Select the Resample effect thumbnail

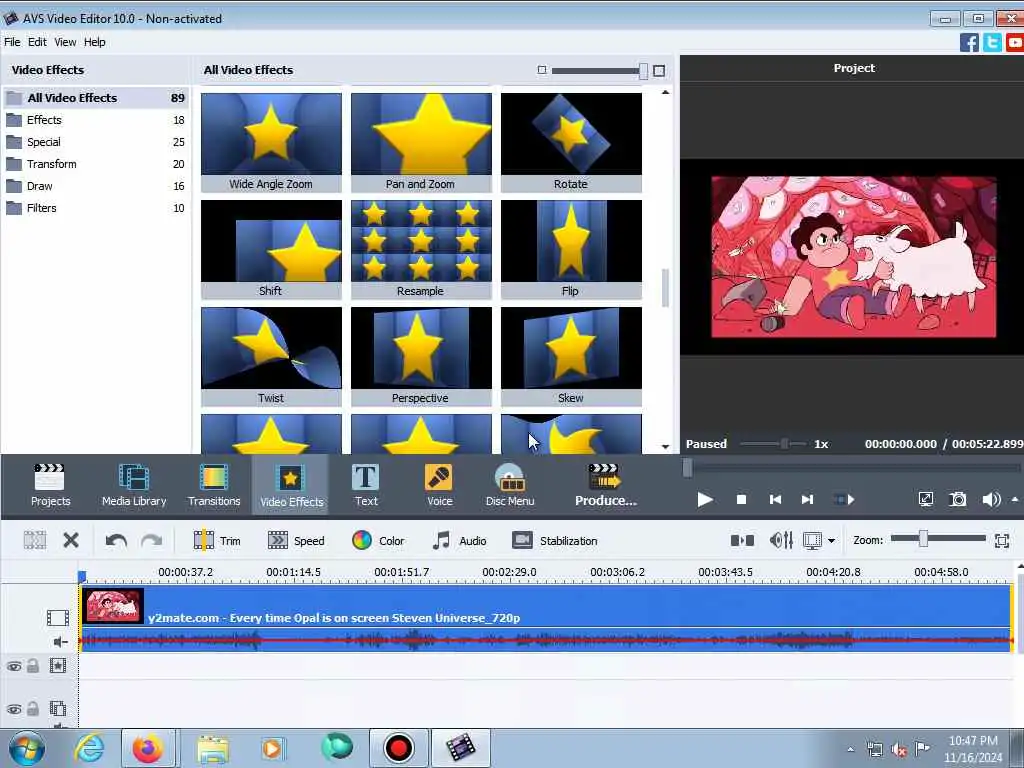[421, 241]
